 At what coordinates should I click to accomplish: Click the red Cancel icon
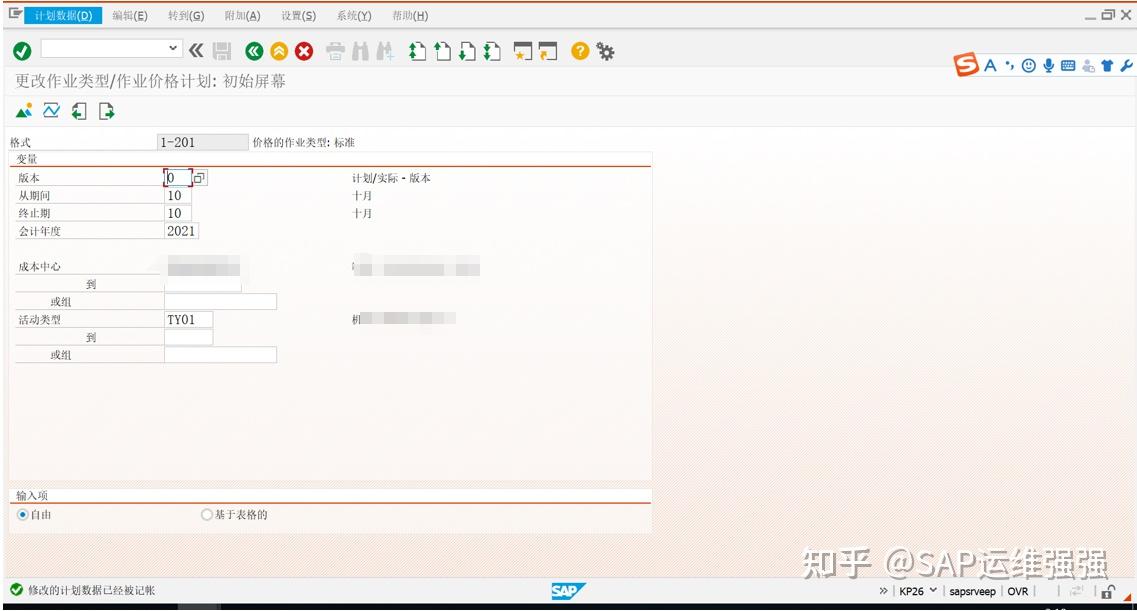pos(303,50)
